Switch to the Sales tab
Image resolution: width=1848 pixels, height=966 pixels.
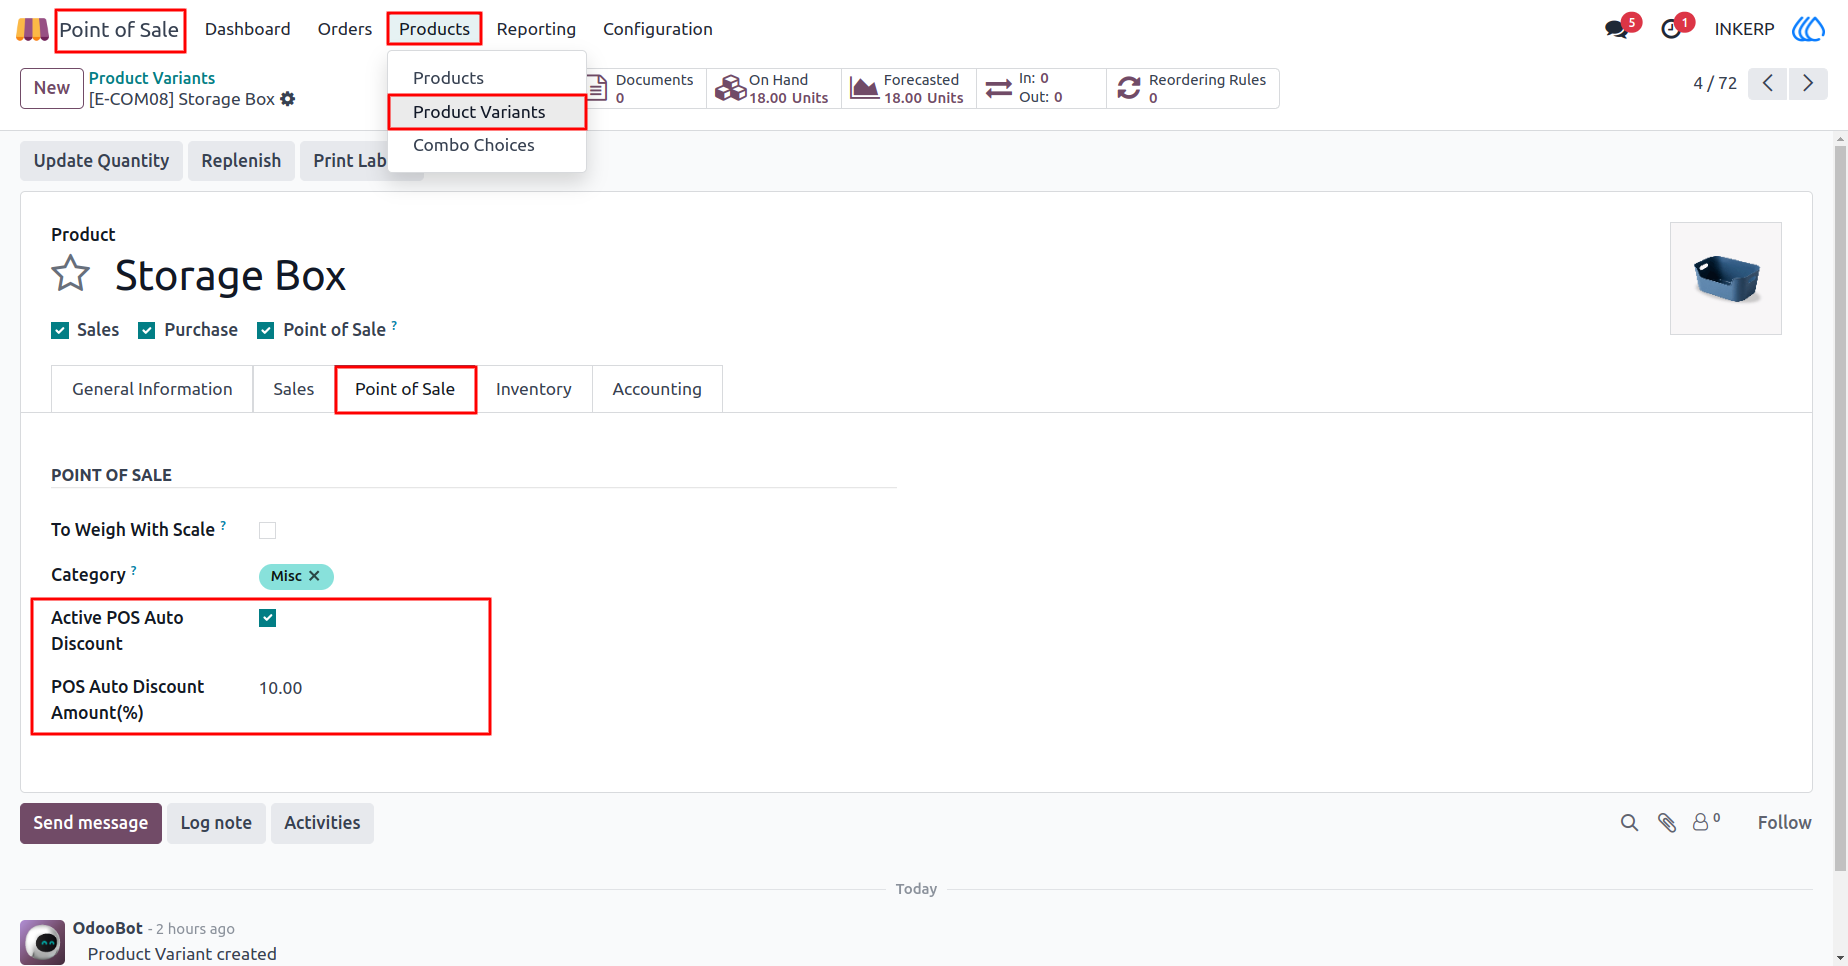(x=294, y=389)
